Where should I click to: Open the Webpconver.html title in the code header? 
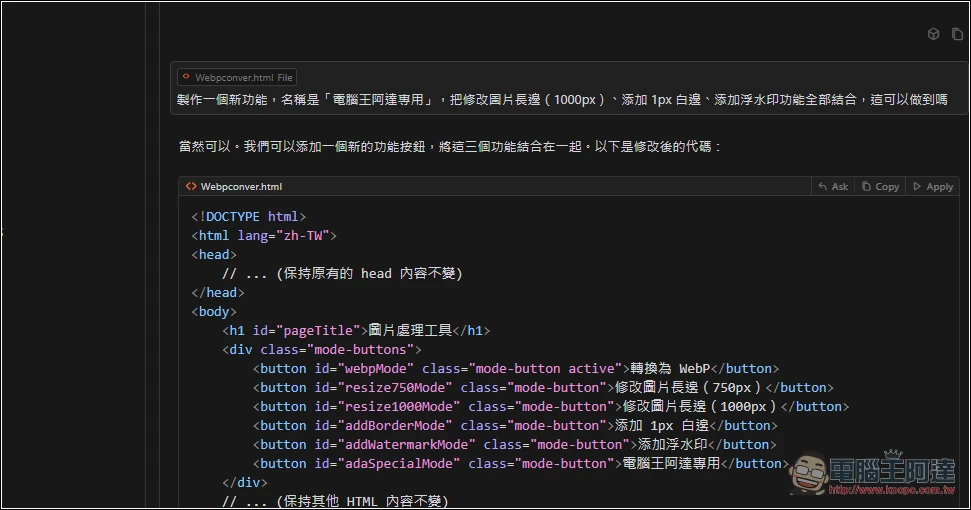[241, 186]
